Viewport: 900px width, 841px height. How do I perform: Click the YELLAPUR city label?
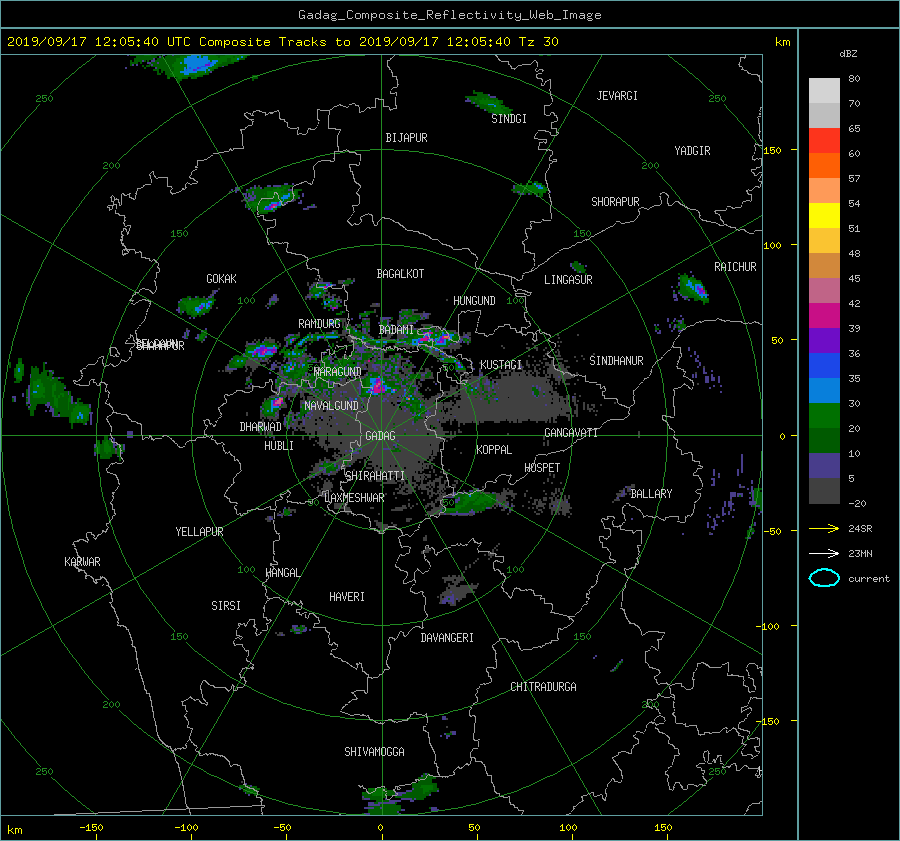click(x=199, y=532)
